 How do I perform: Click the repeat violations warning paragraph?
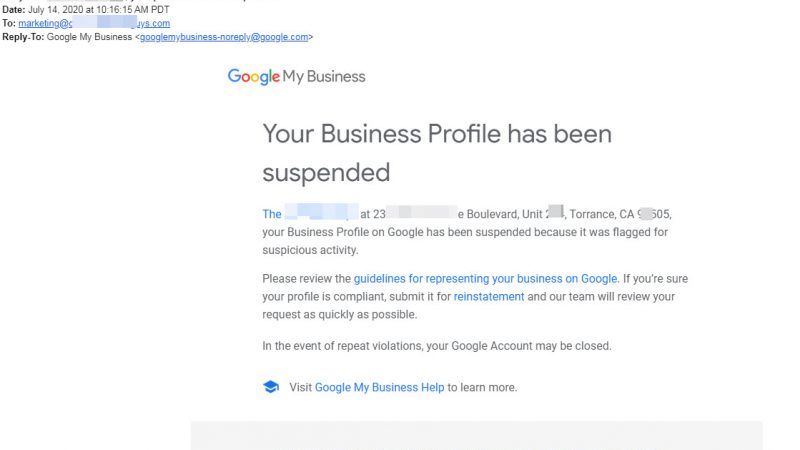coord(436,346)
